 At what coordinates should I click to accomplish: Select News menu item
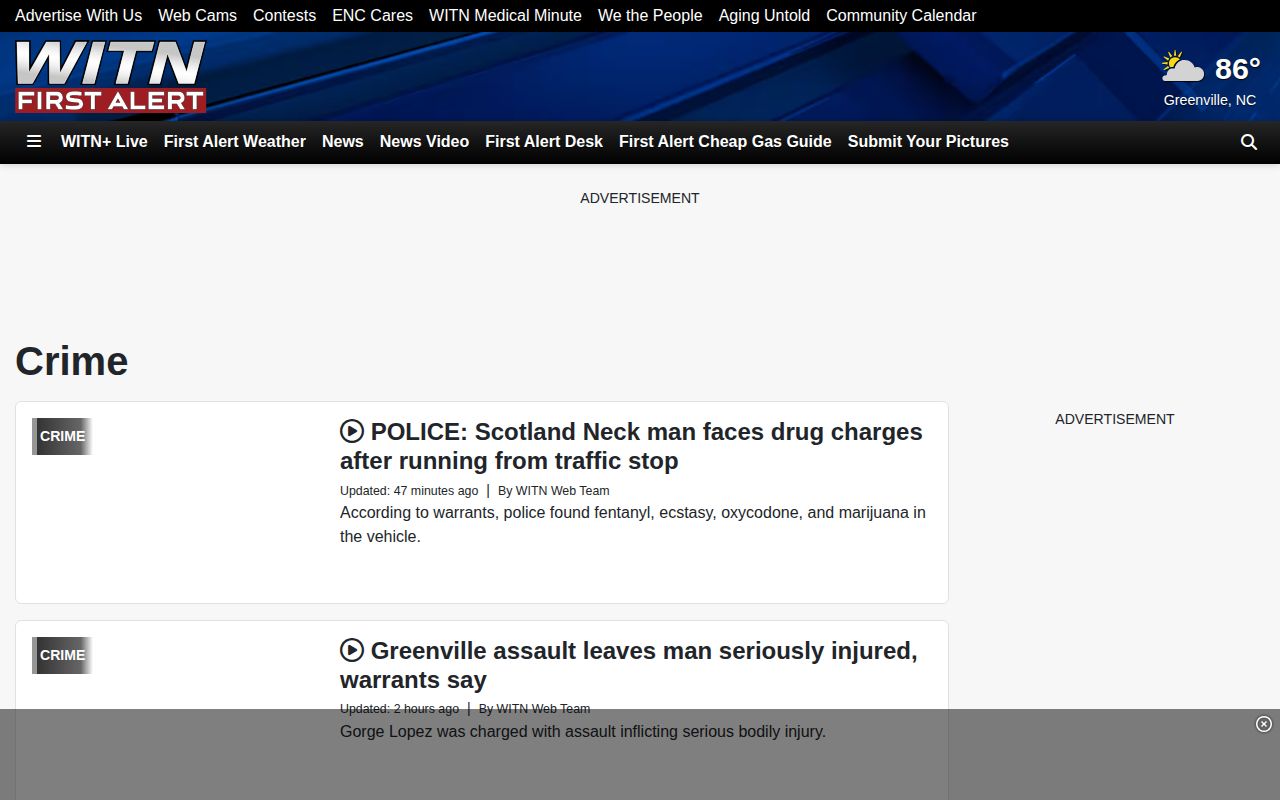[343, 142]
